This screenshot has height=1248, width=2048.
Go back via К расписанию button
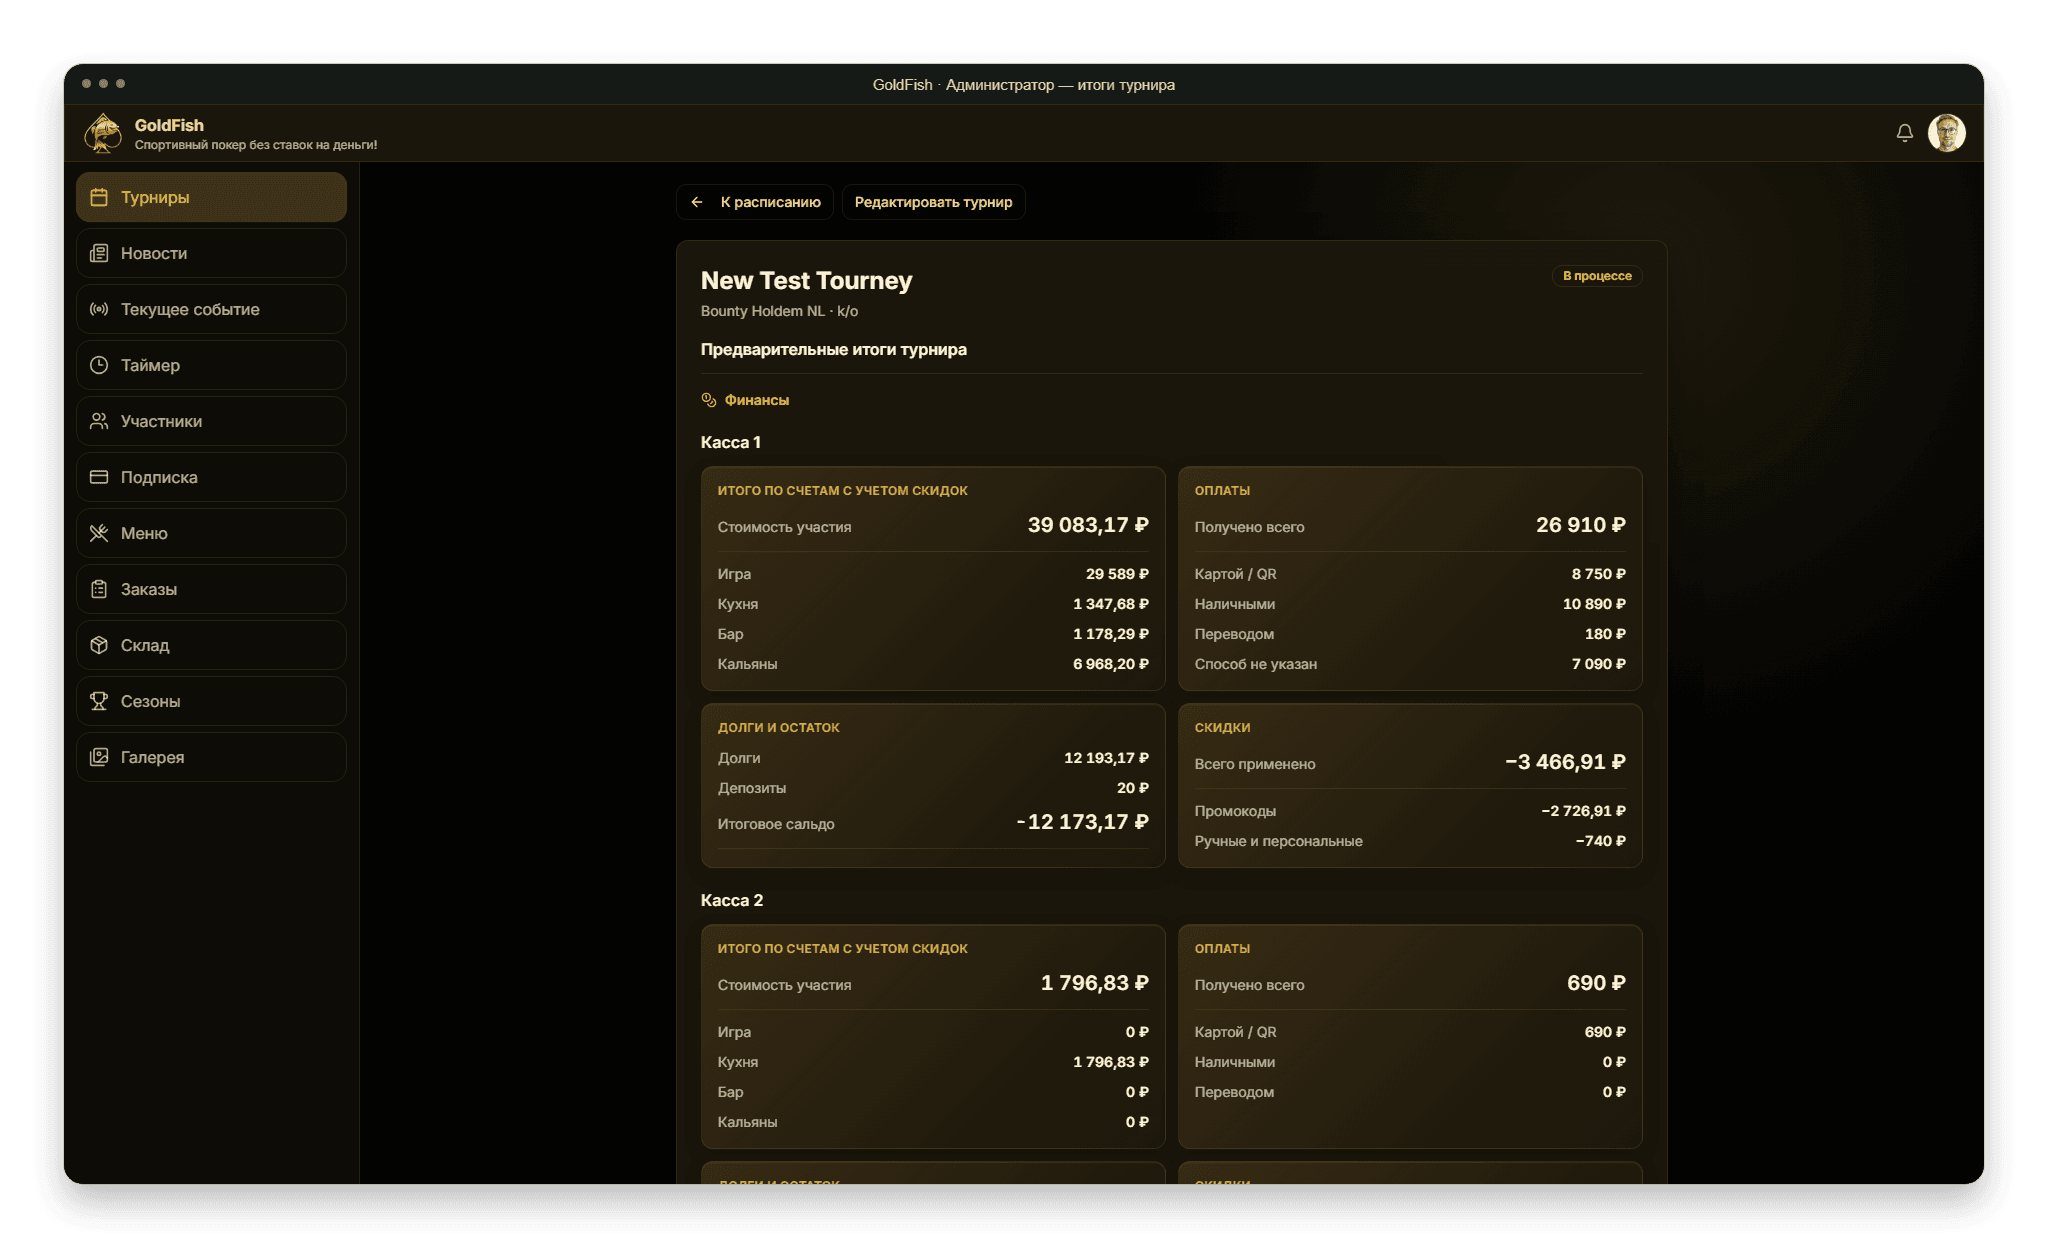(756, 202)
